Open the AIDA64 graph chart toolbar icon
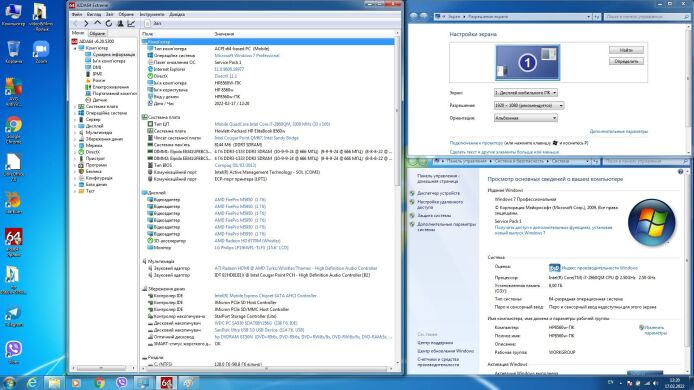Image resolution: width=694 pixels, height=390 pixels. coord(131,23)
